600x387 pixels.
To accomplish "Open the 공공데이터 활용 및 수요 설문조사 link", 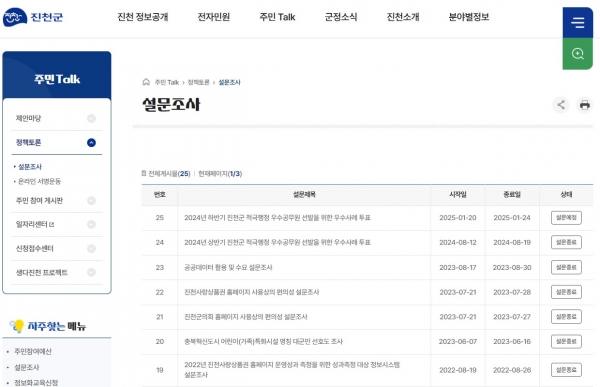I will pos(228,267).
